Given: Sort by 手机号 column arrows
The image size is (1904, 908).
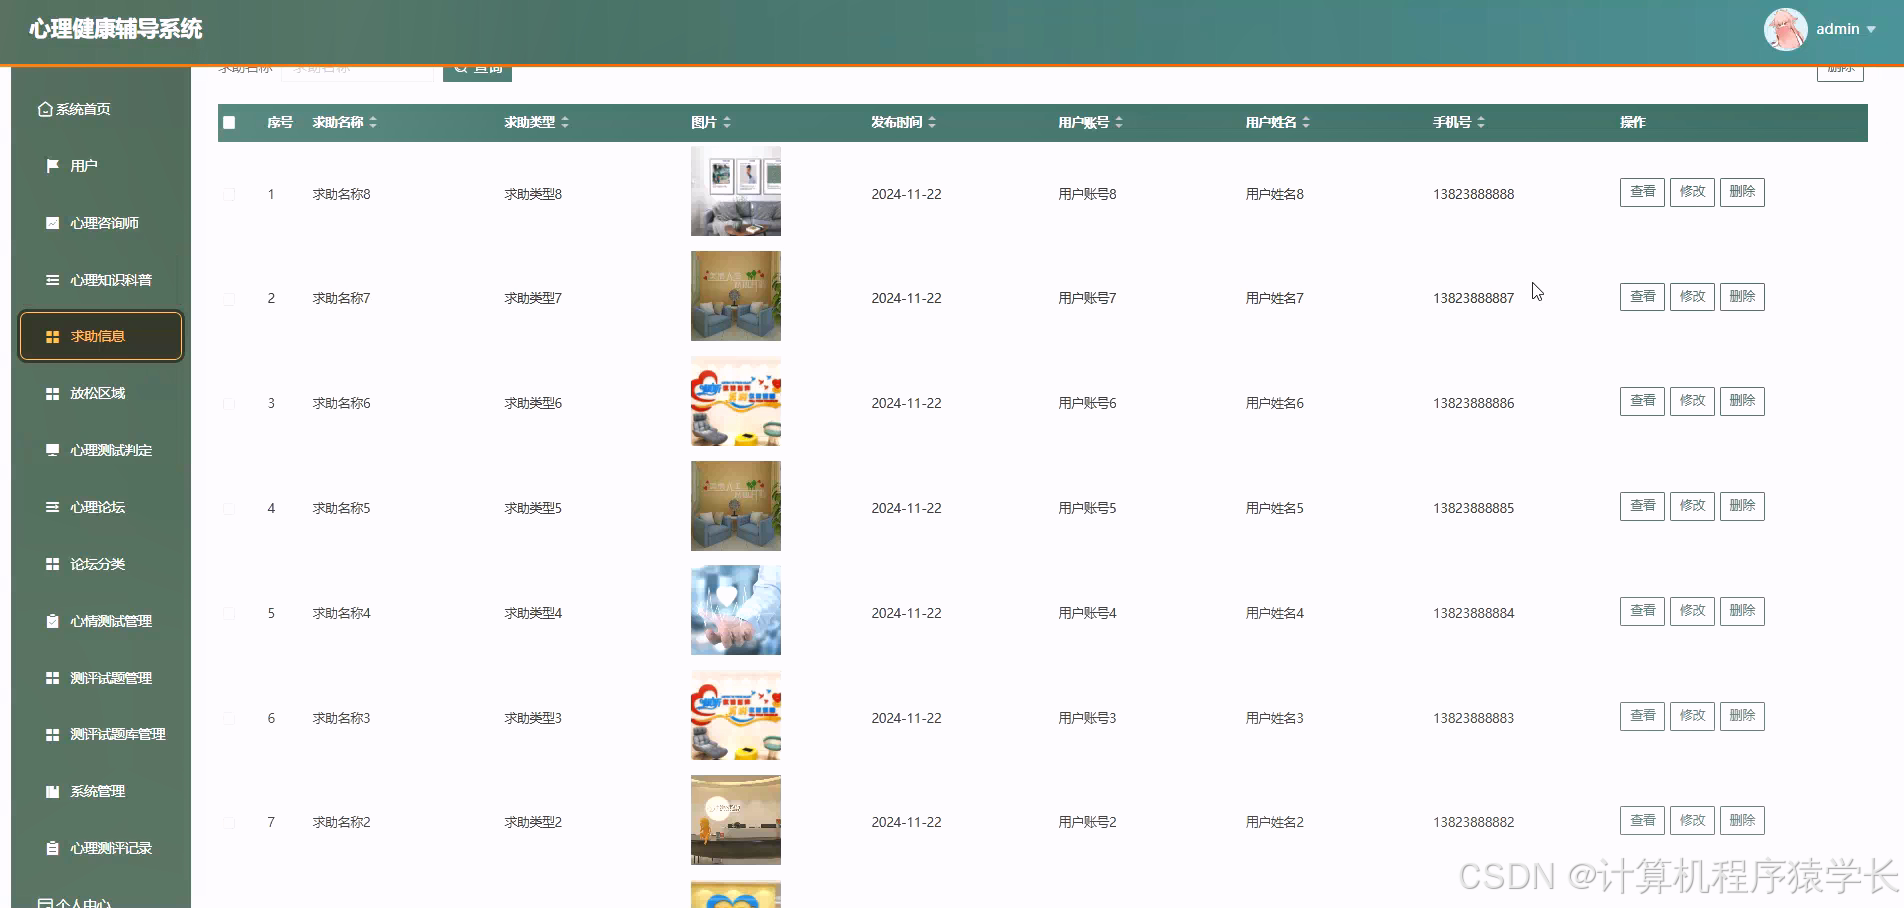Looking at the screenshot, I should coord(1481,122).
